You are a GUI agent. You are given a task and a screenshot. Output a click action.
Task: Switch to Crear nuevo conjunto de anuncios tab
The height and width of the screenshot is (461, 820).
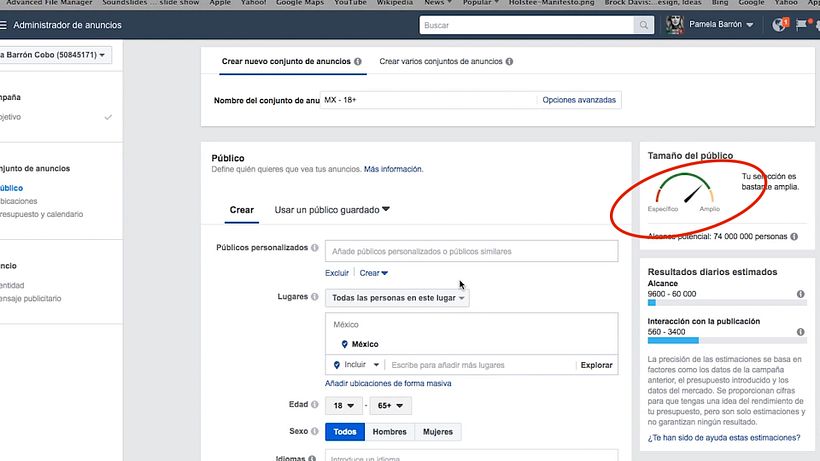pos(292,61)
